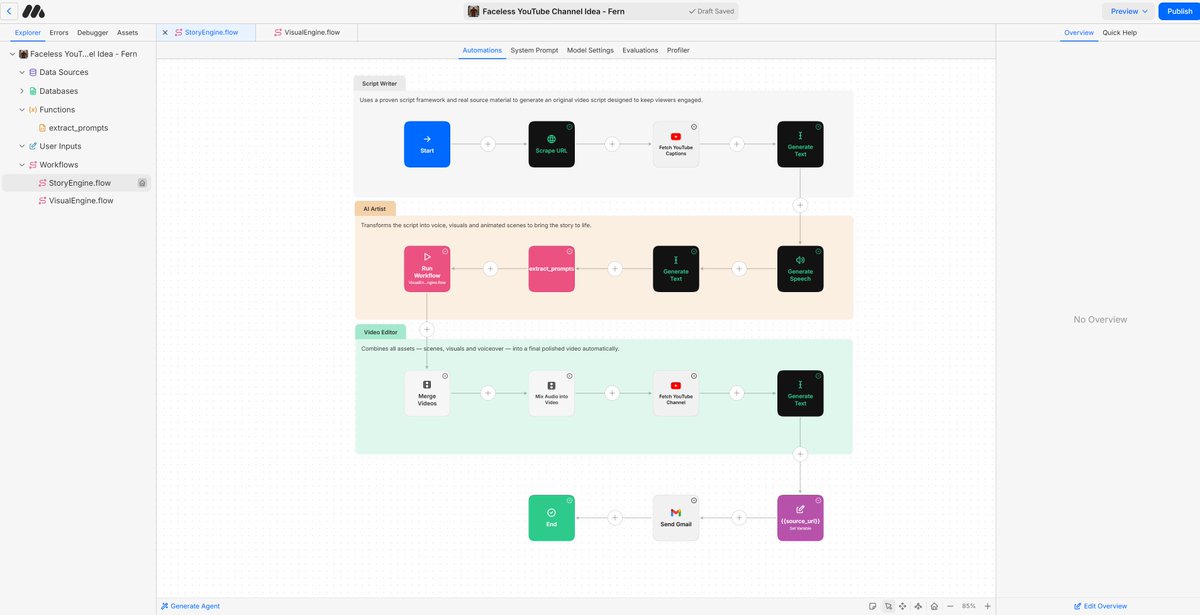This screenshot has height=615, width=1200.
Task: Open the Run Workflow node
Action: [x=427, y=269]
